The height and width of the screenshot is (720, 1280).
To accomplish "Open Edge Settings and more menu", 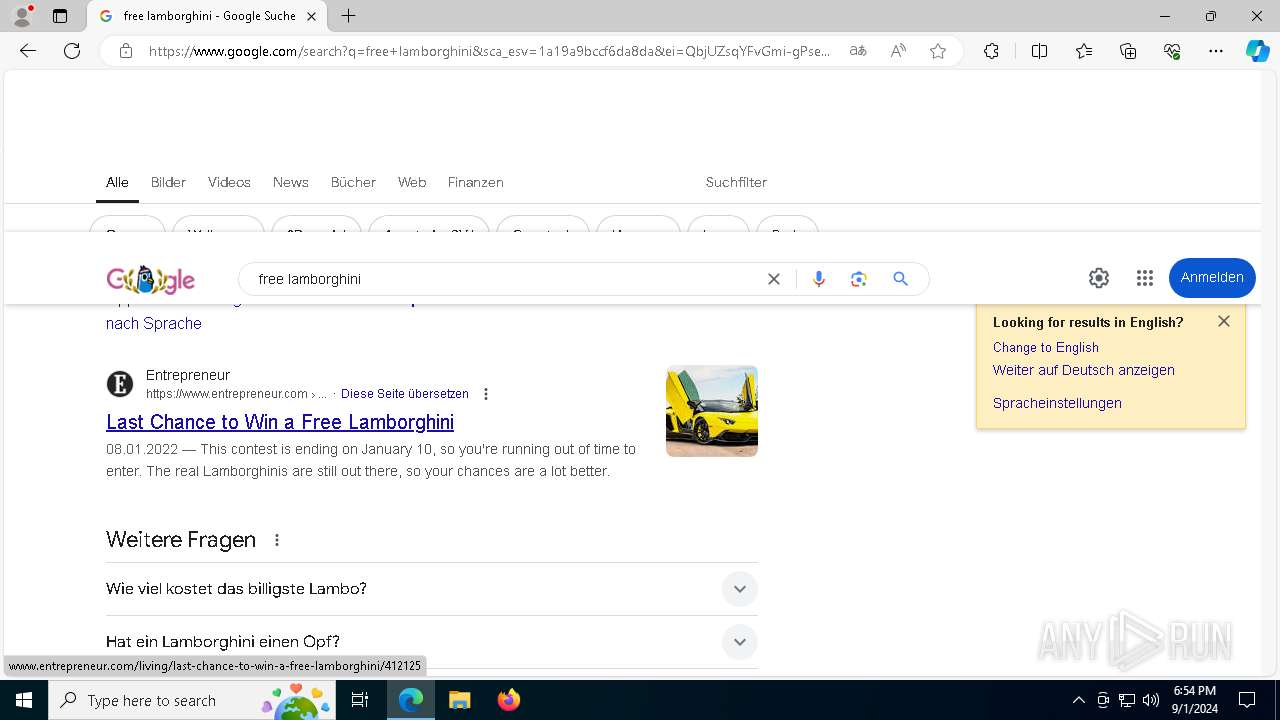I will pos(1216,51).
